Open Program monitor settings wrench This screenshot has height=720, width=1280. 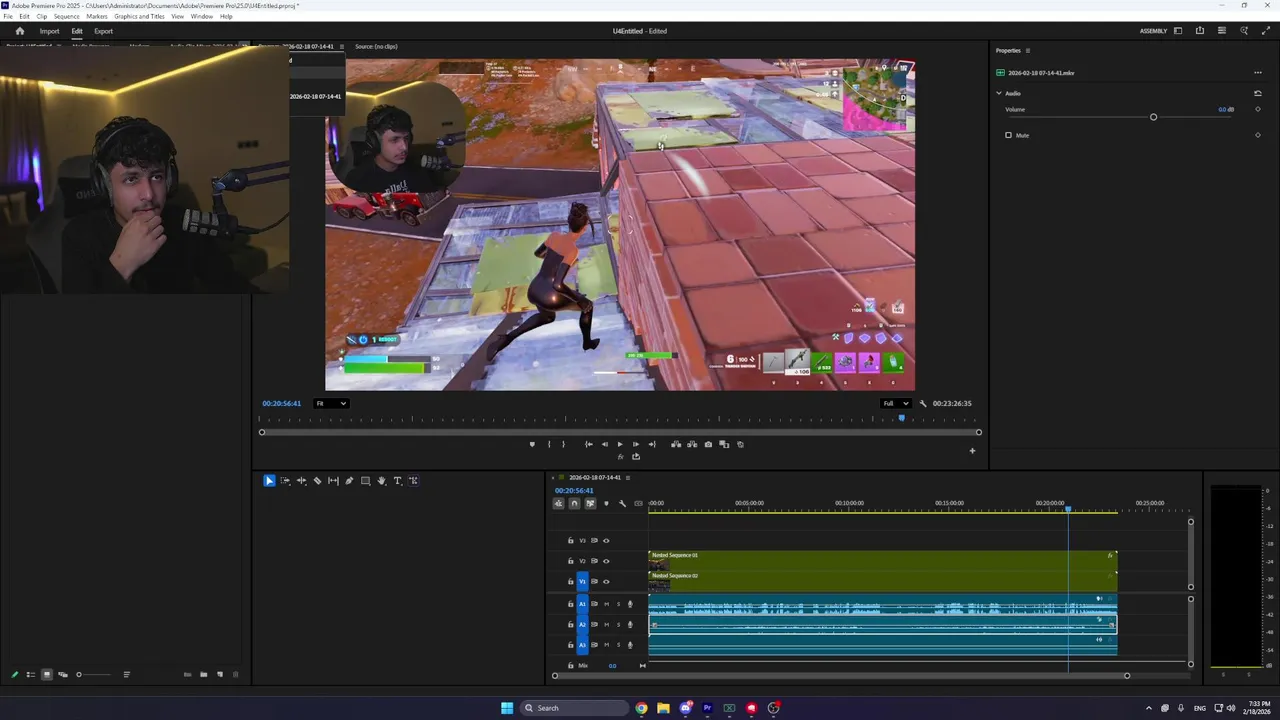pyautogui.click(x=923, y=403)
